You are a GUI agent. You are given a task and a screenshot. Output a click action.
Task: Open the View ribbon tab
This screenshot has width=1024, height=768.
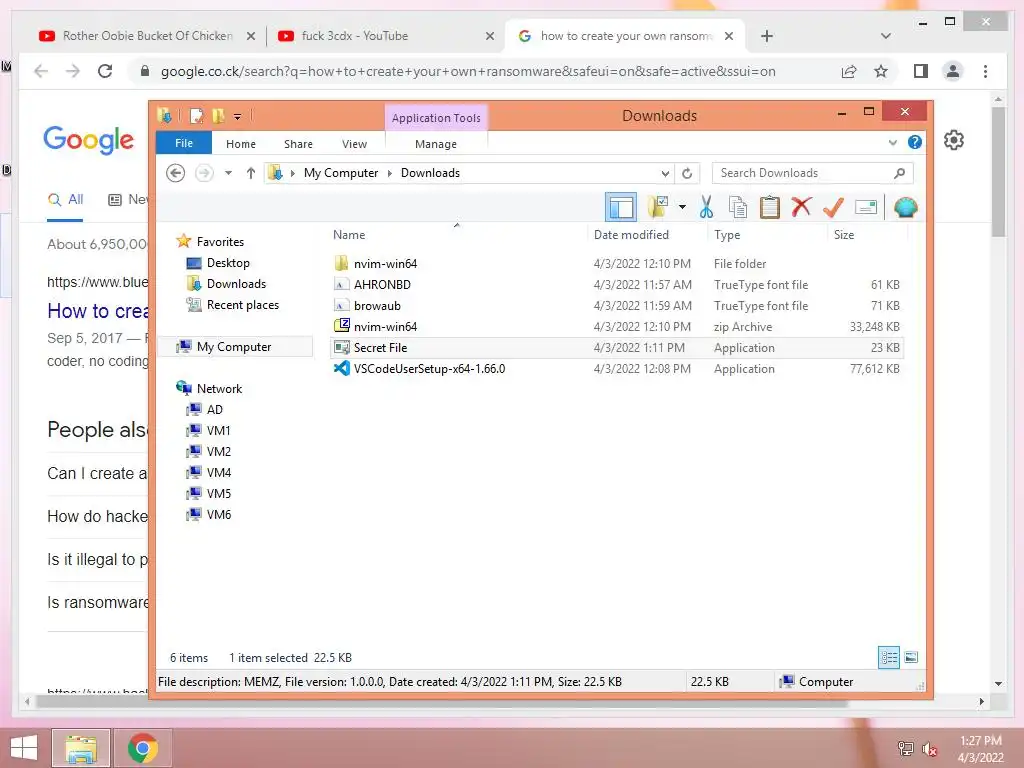coord(354,144)
